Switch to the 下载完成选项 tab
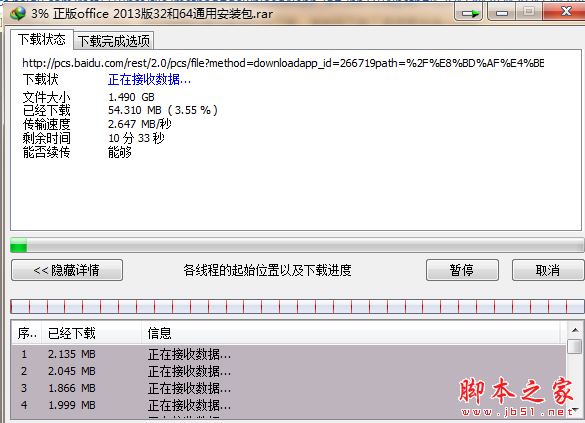The height and width of the screenshot is (423, 585). (x=114, y=41)
